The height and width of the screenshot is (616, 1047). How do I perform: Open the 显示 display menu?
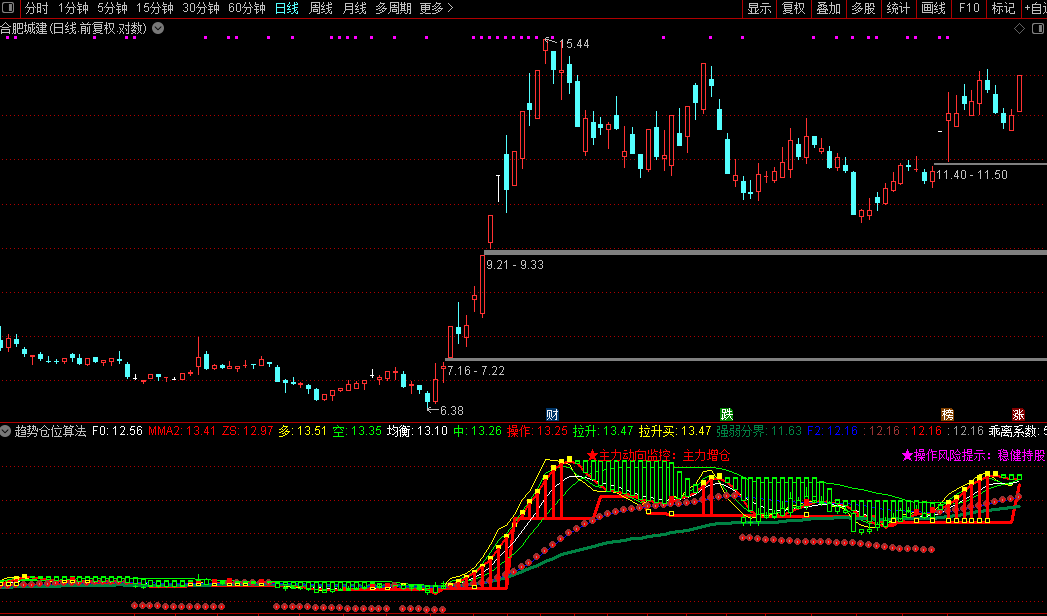click(760, 8)
